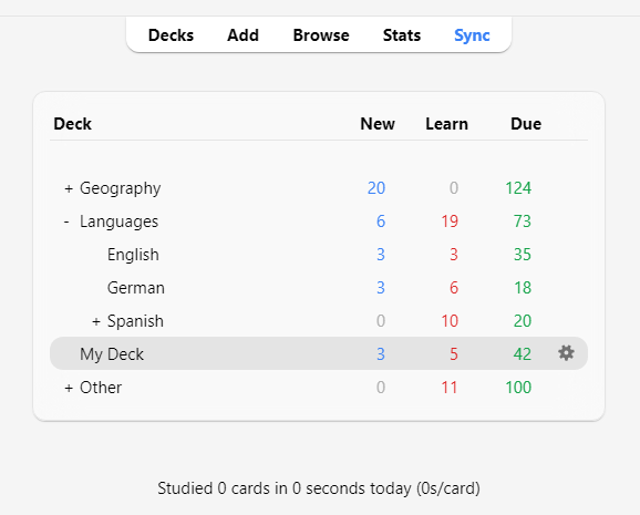The image size is (640, 515).
Task: Click Languages' new count 6
Action: [381, 222]
